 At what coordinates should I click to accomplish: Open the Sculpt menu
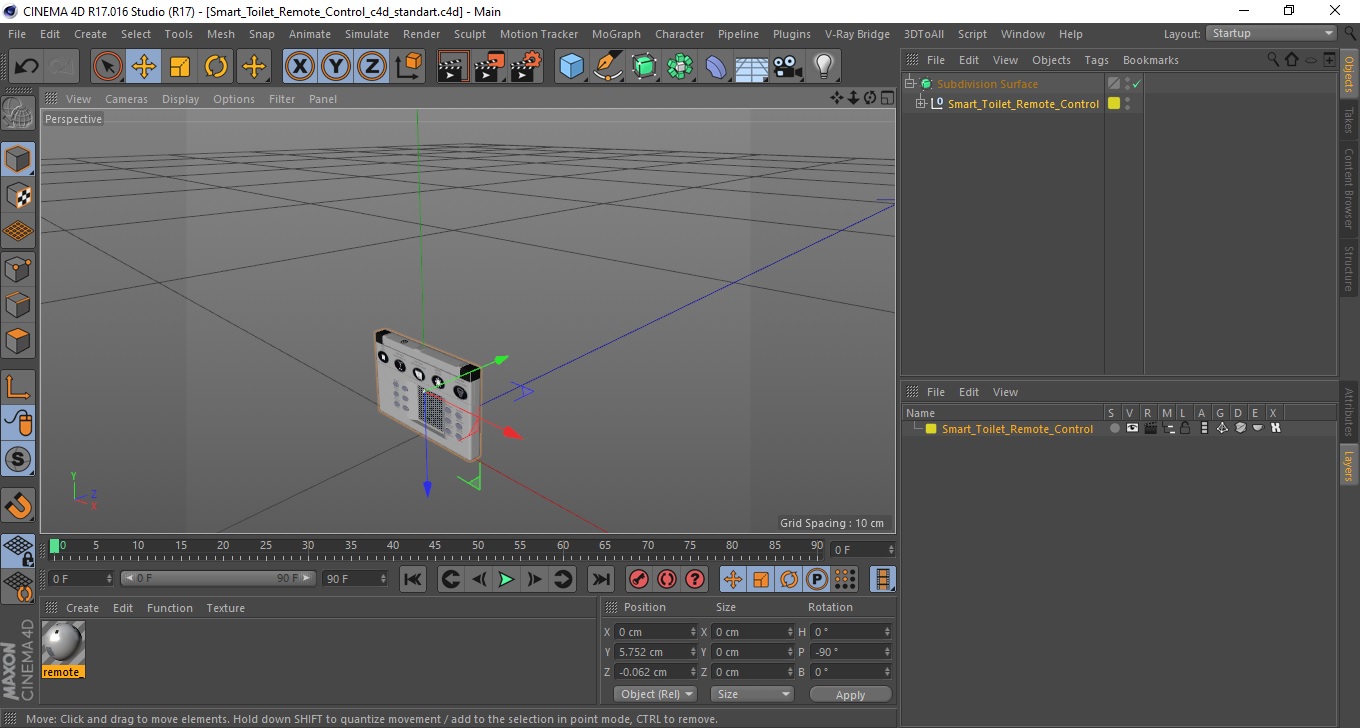(470, 34)
